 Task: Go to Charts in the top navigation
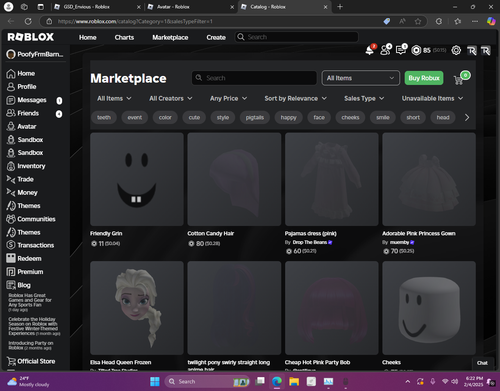coord(124,37)
